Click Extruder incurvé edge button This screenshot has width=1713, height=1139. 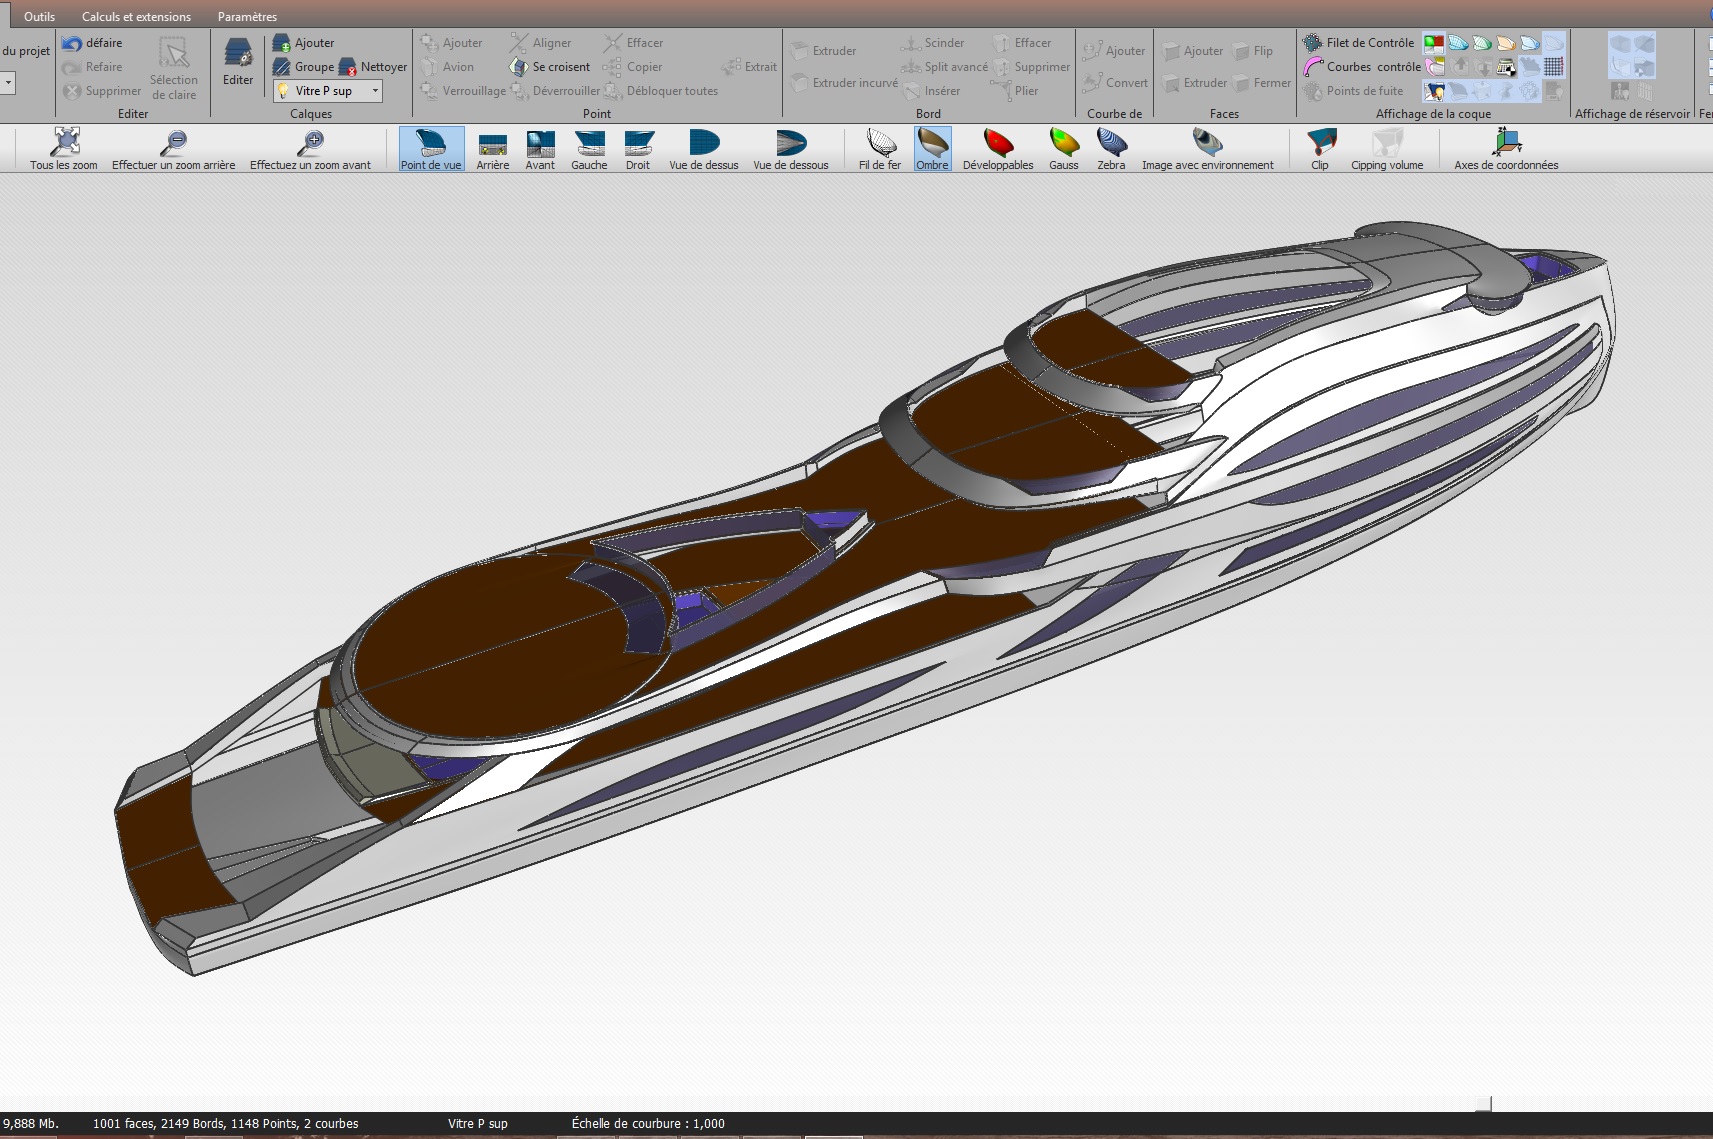coord(844,83)
